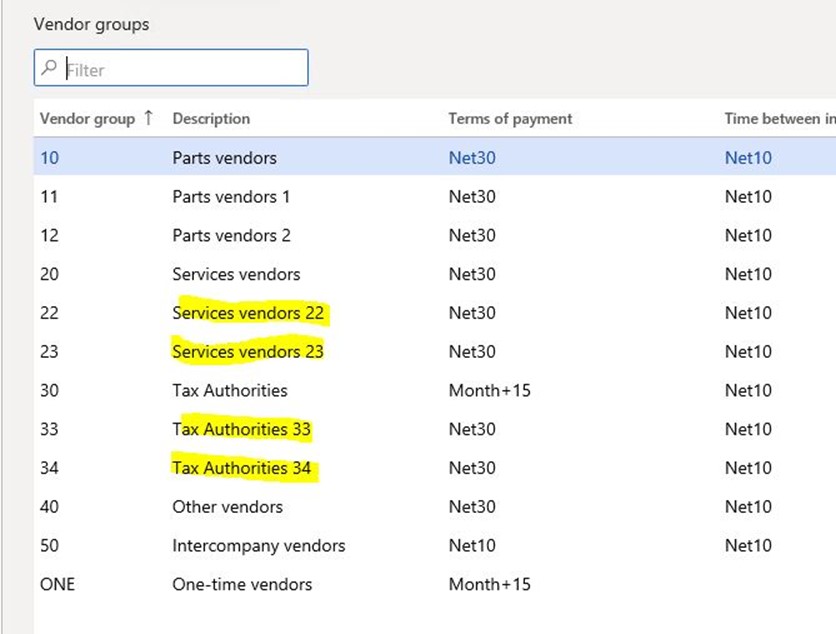Click Net10 terms for Intercompany vendors

pyautogui.click(x=471, y=546)
